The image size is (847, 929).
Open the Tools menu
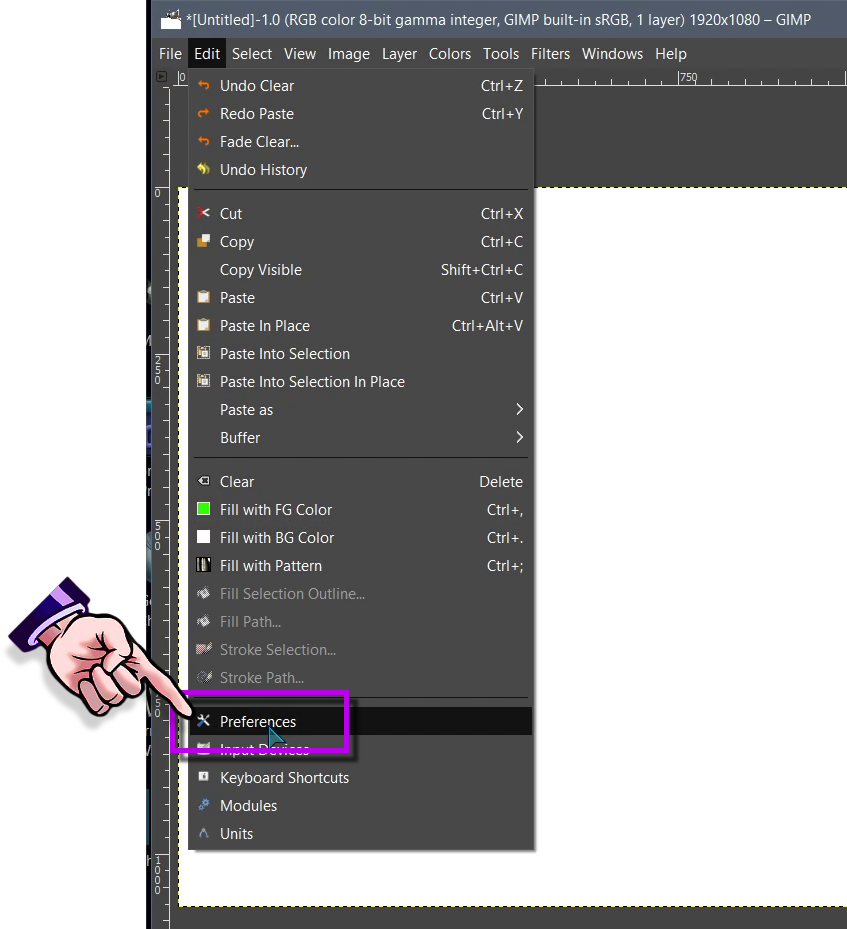[x=500, y=54]
